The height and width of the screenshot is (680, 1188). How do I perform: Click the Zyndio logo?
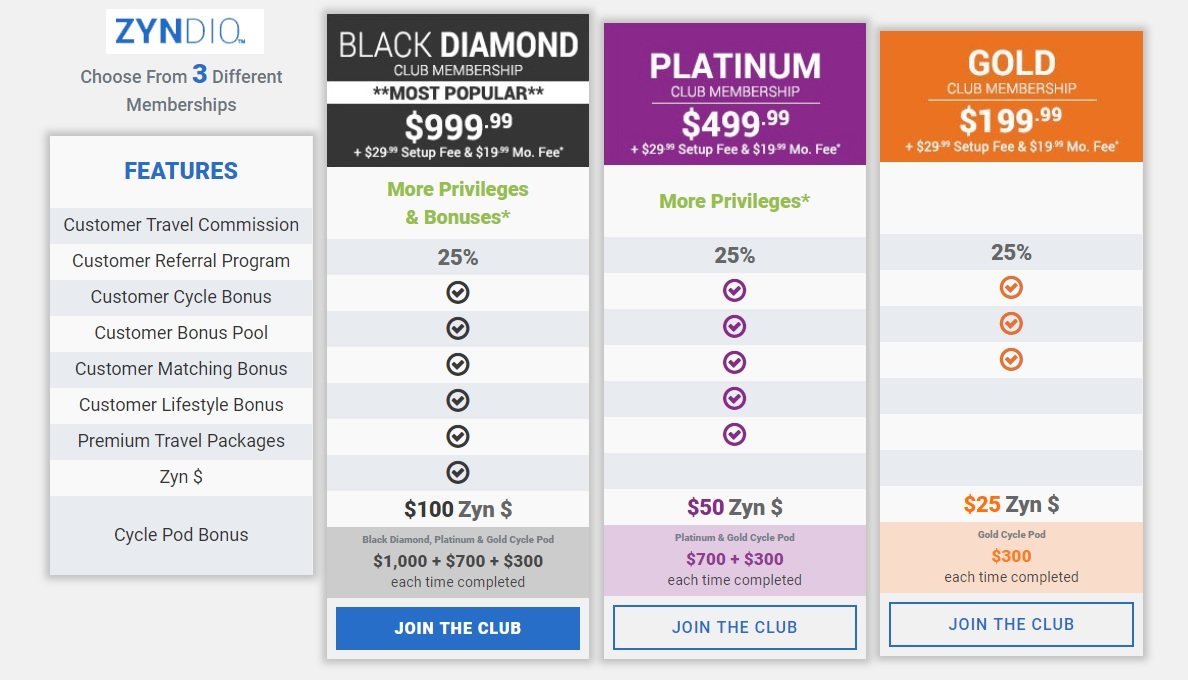(184, 32)
